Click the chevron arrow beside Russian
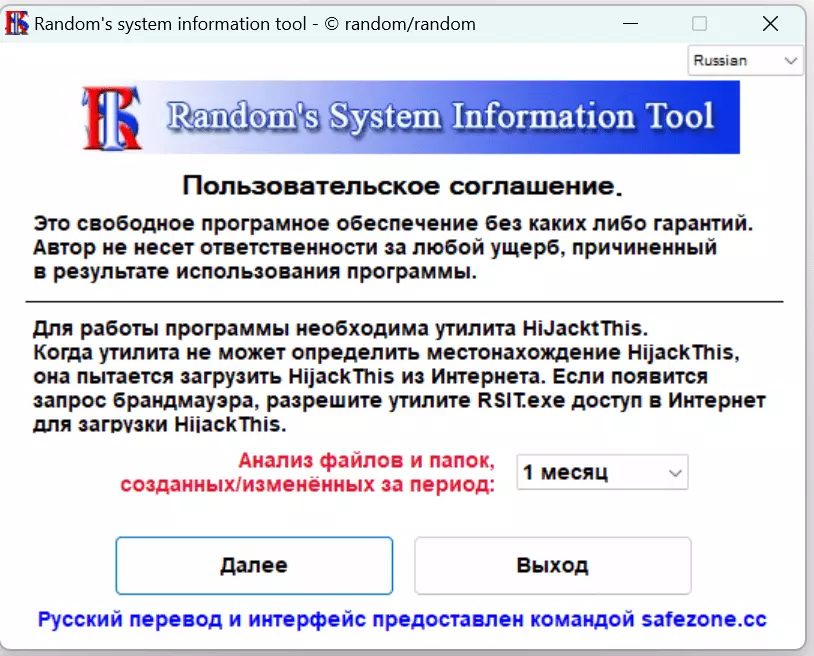Image resolution: width=814 pixels, height=656 pixels. coord(791,61)
